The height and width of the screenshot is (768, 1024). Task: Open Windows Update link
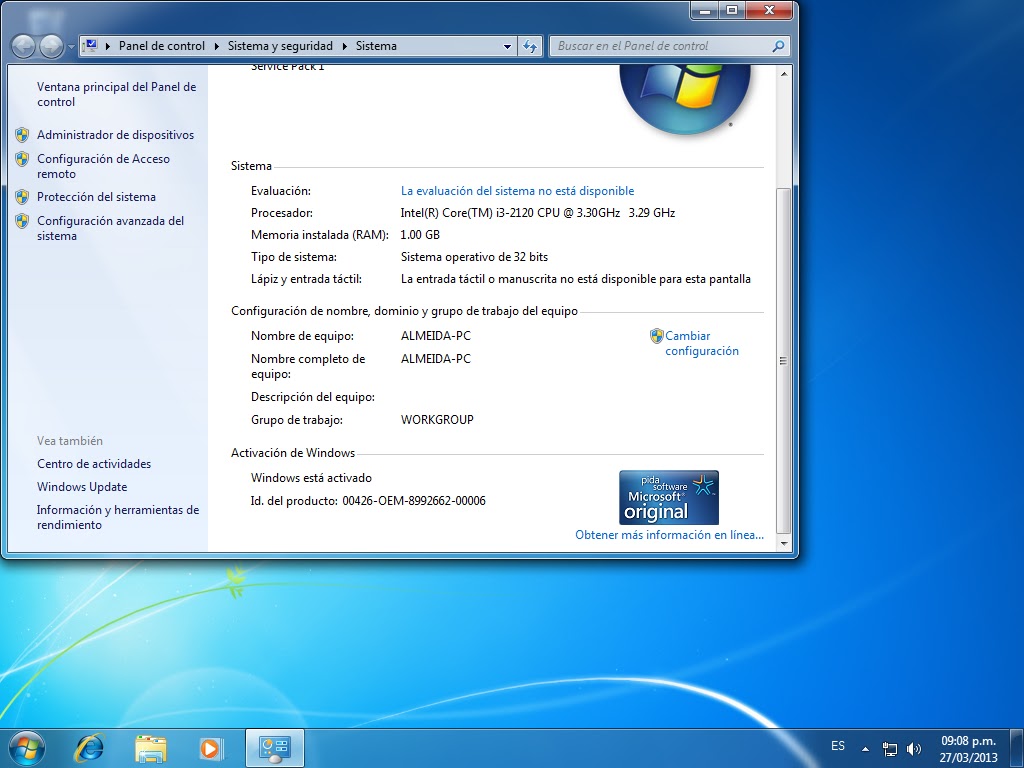point(82,487)
